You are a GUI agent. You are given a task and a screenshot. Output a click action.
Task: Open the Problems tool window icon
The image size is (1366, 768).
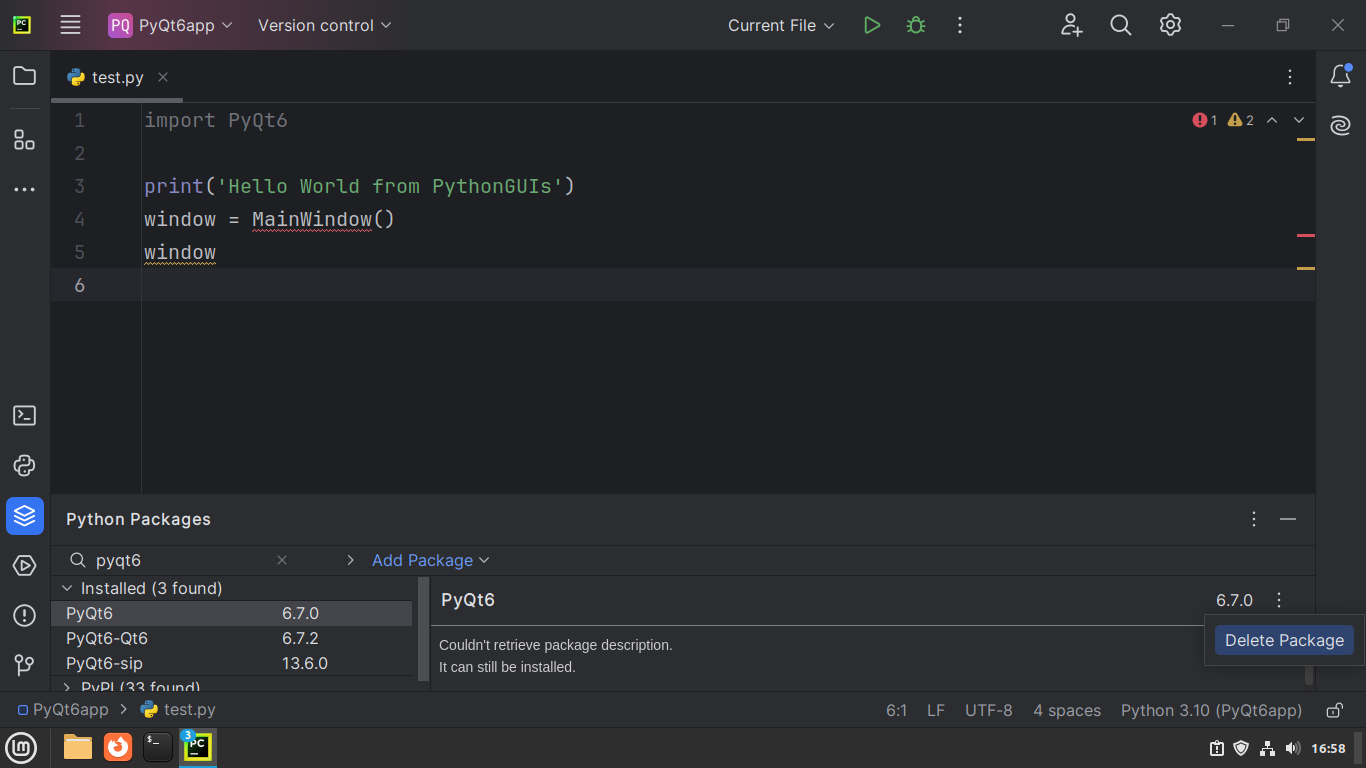click(x=25, y=615)
